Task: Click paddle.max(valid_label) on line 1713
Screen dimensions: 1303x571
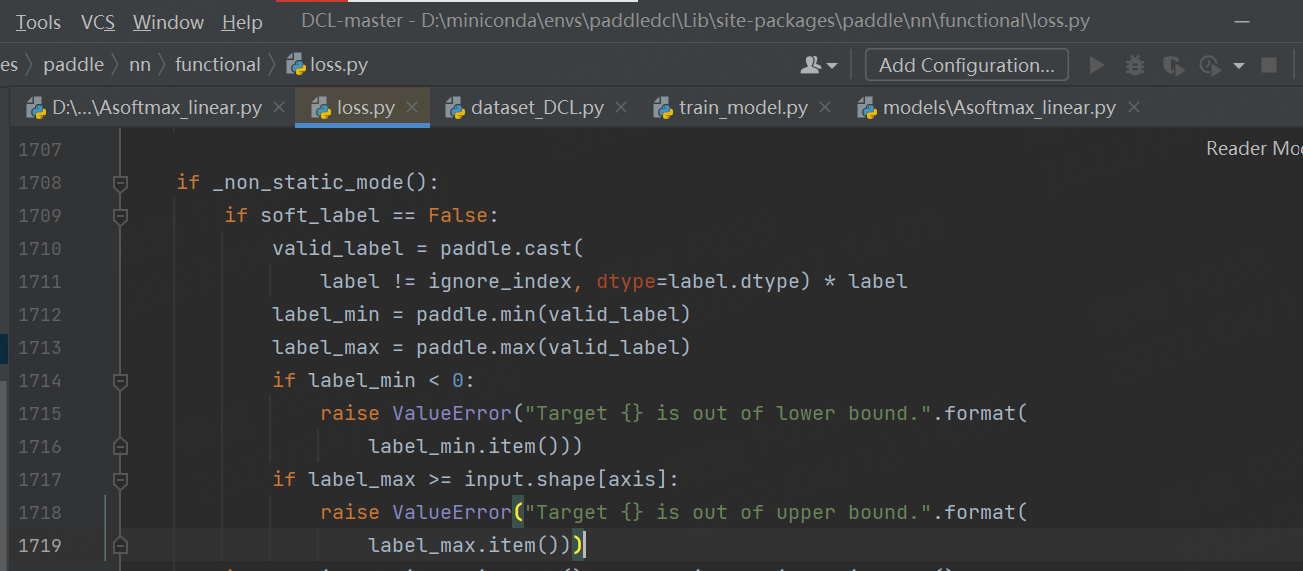Action: coord(554,348)
